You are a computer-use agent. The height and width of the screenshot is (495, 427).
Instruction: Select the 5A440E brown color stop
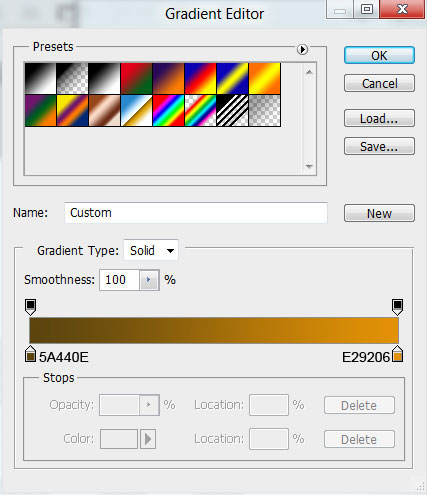(x=30, y=354)
